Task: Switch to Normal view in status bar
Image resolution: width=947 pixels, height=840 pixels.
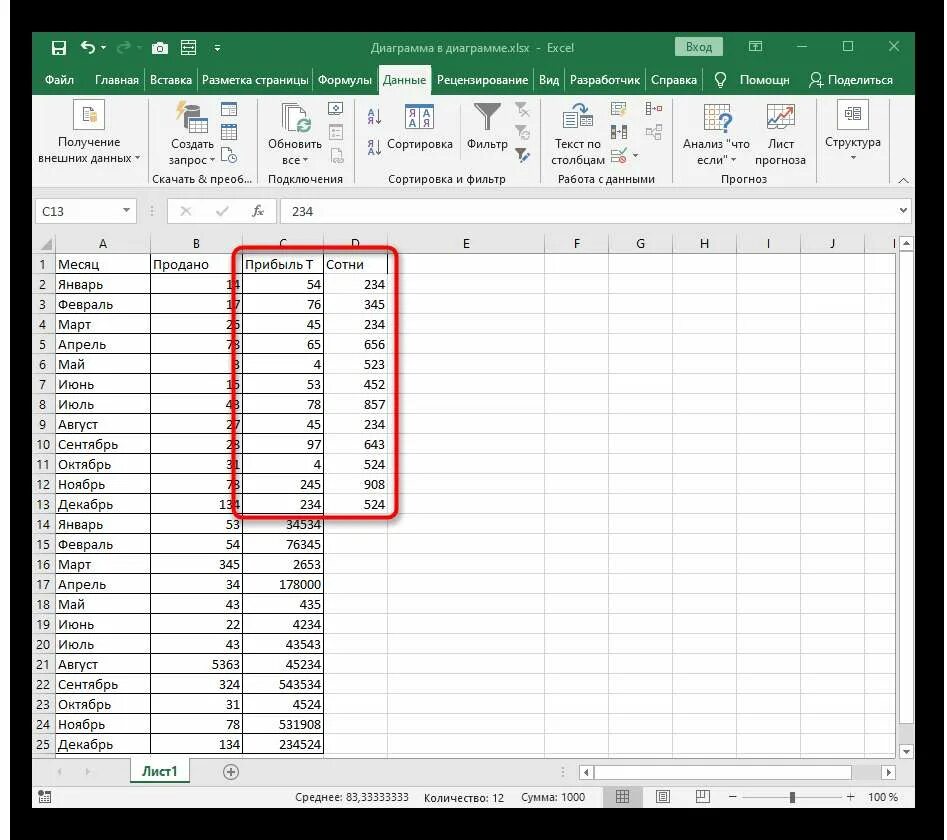Action: (x=622, y=797)
